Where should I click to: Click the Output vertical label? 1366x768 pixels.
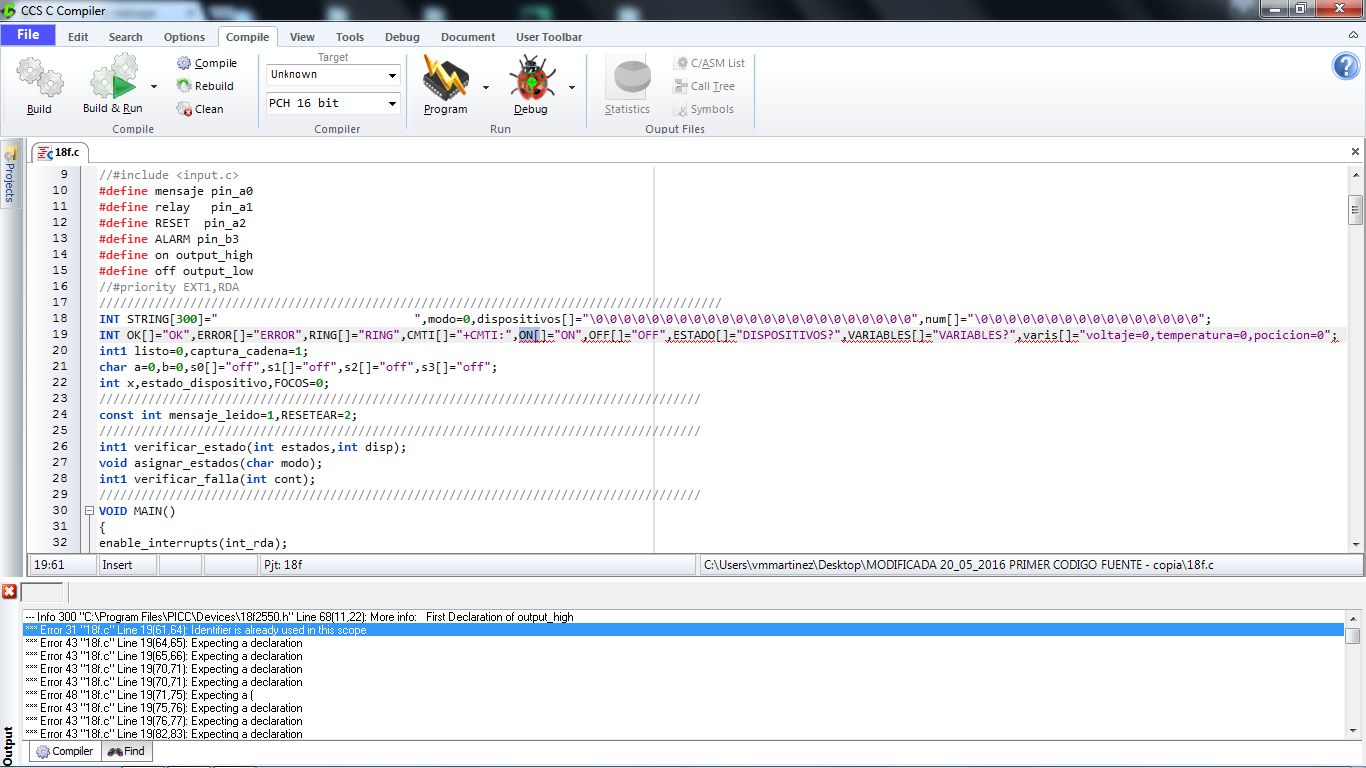(9, 747)
